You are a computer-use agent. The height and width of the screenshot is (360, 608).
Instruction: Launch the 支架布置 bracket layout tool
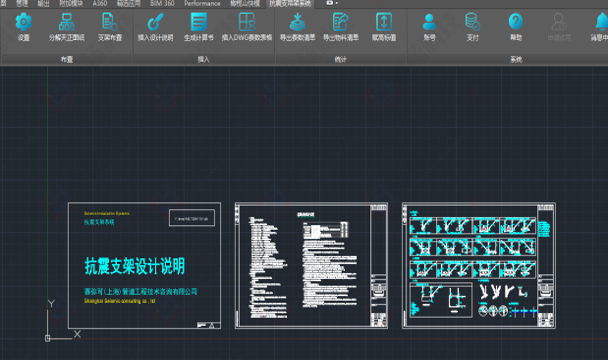[x=110, y=22]
